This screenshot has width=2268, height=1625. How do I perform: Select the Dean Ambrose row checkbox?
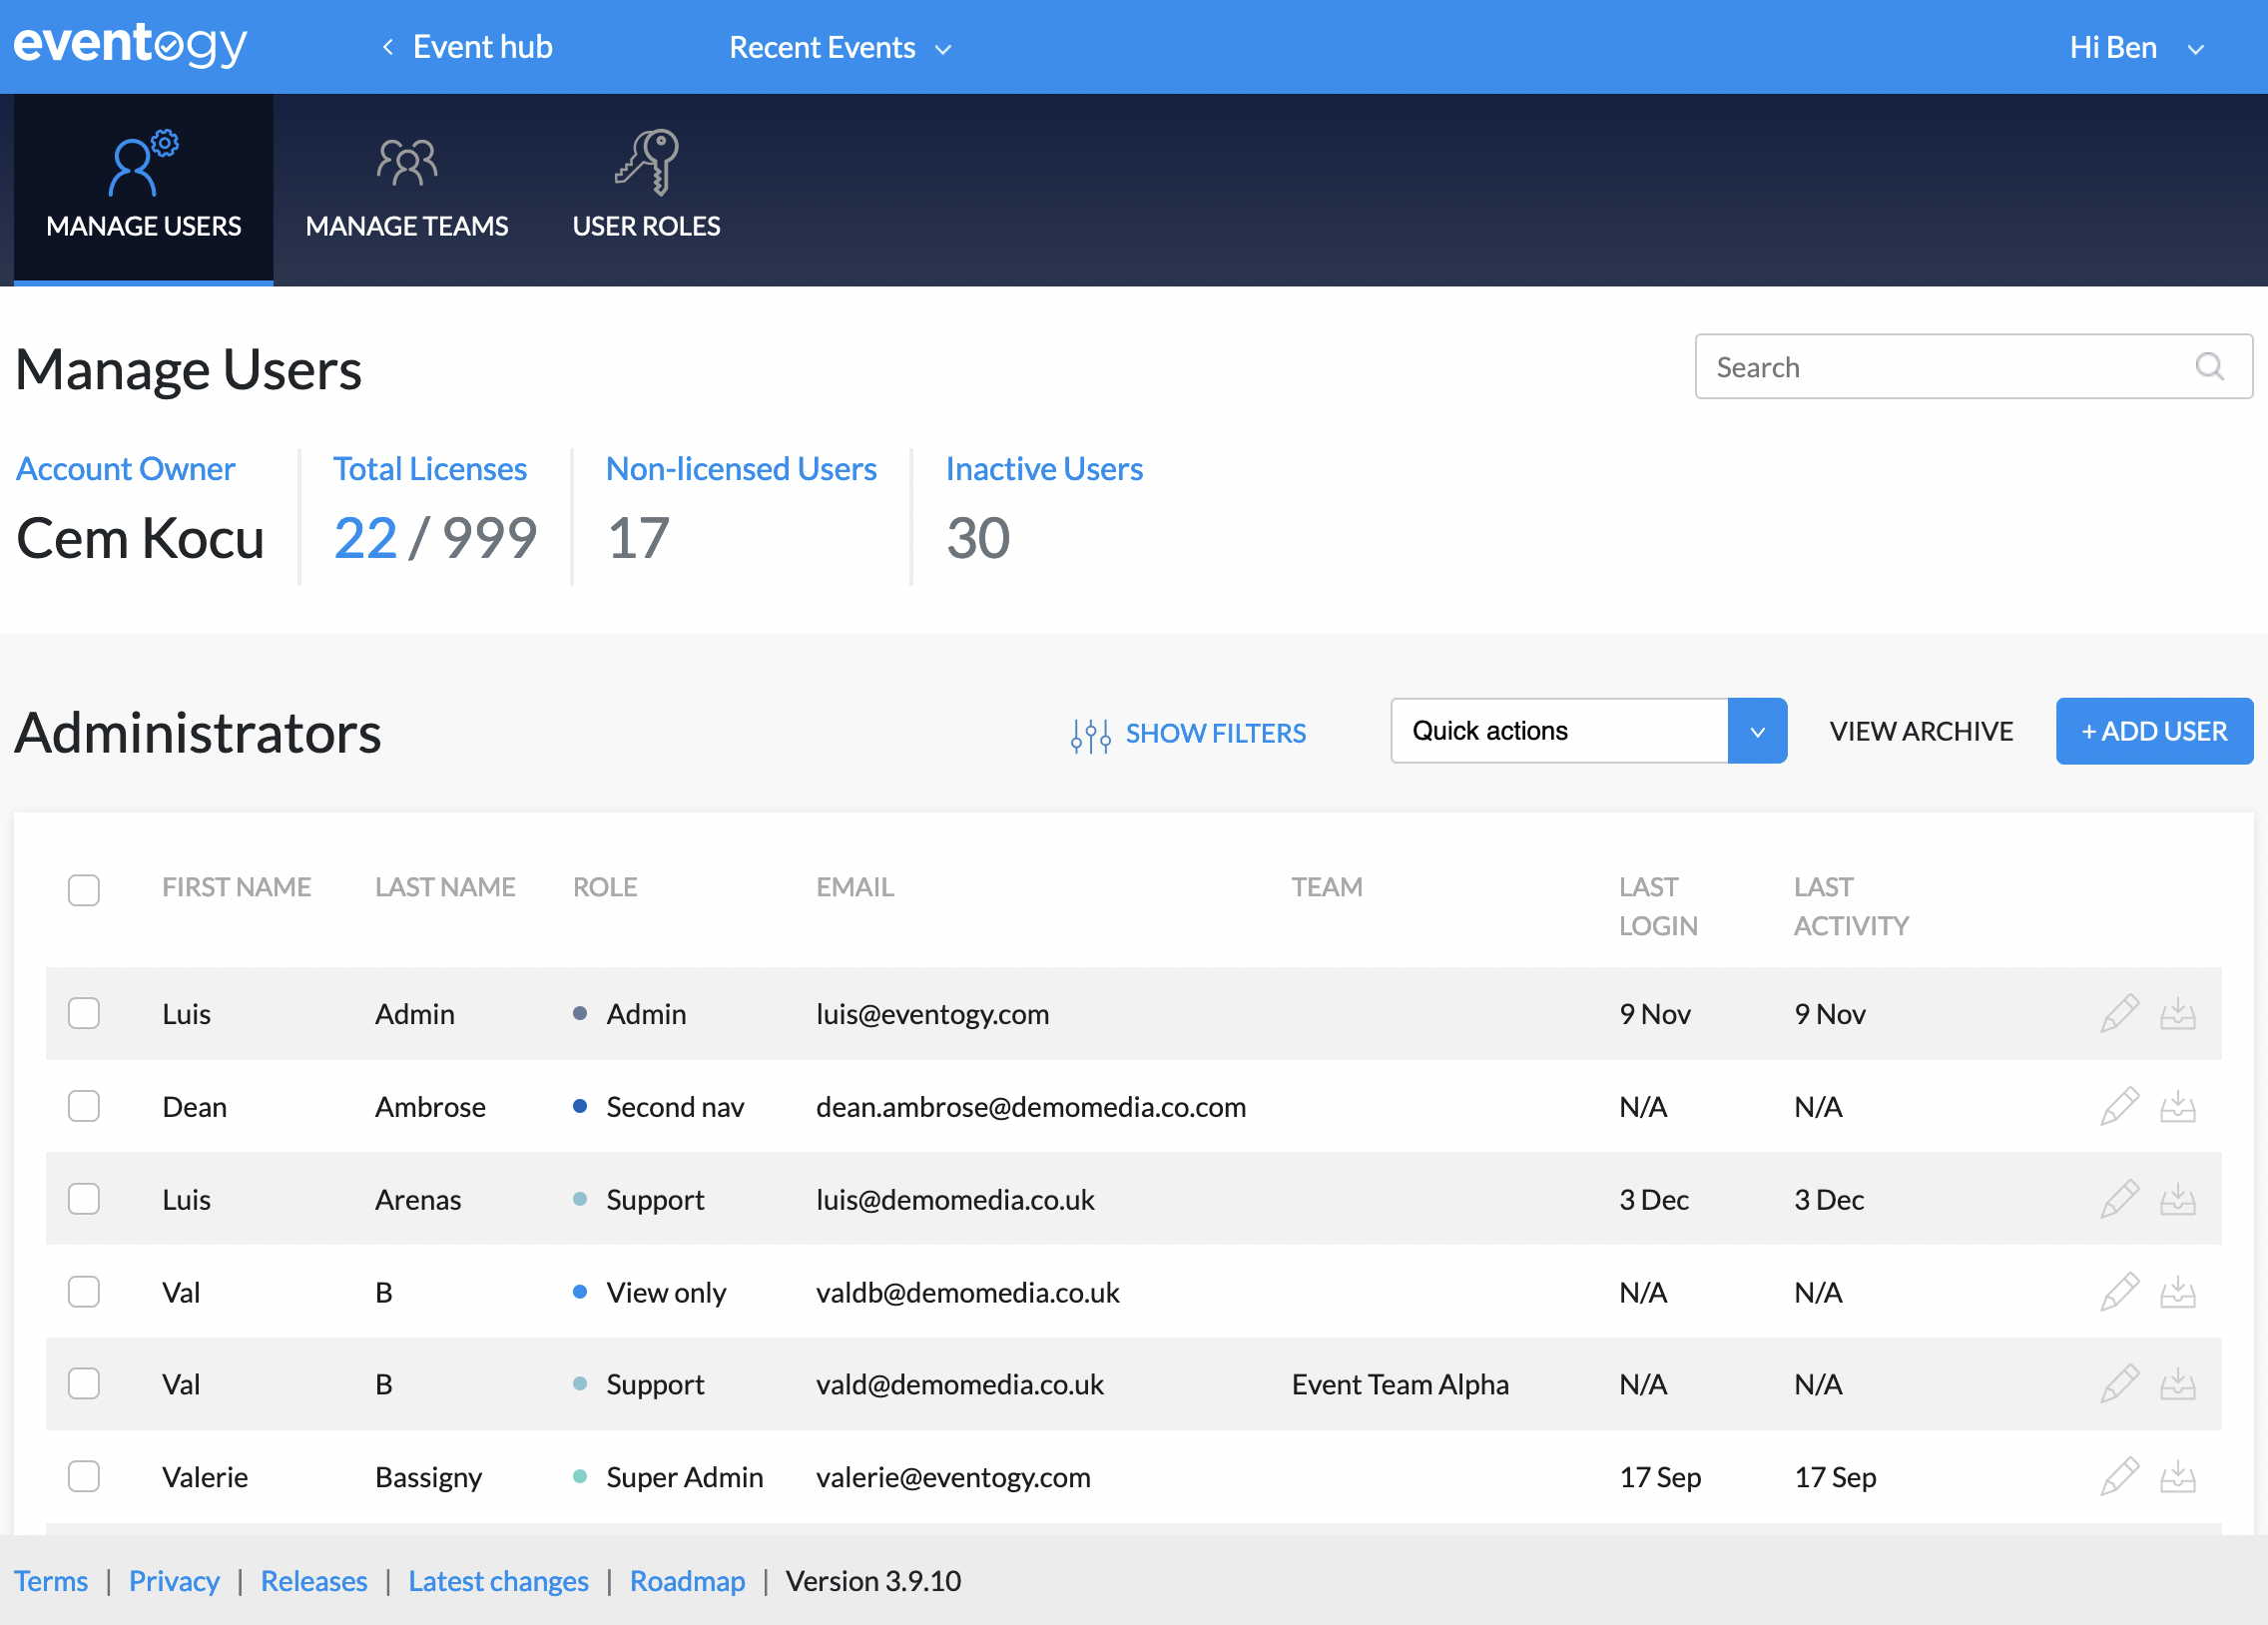coord(84,1106)
